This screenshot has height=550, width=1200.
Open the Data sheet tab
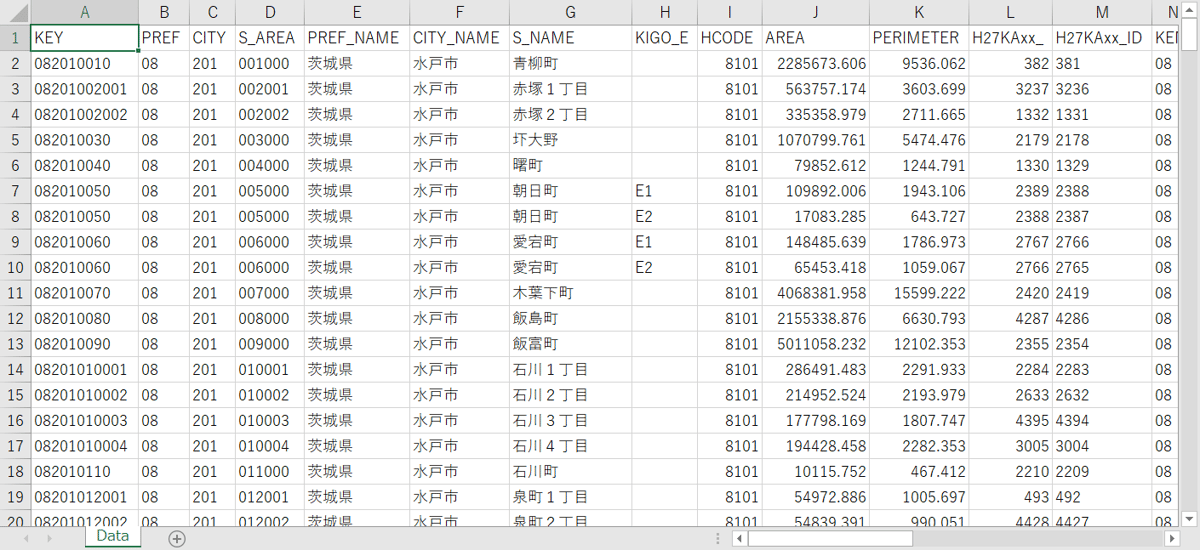pyautogui.click(x=113, y=537)
